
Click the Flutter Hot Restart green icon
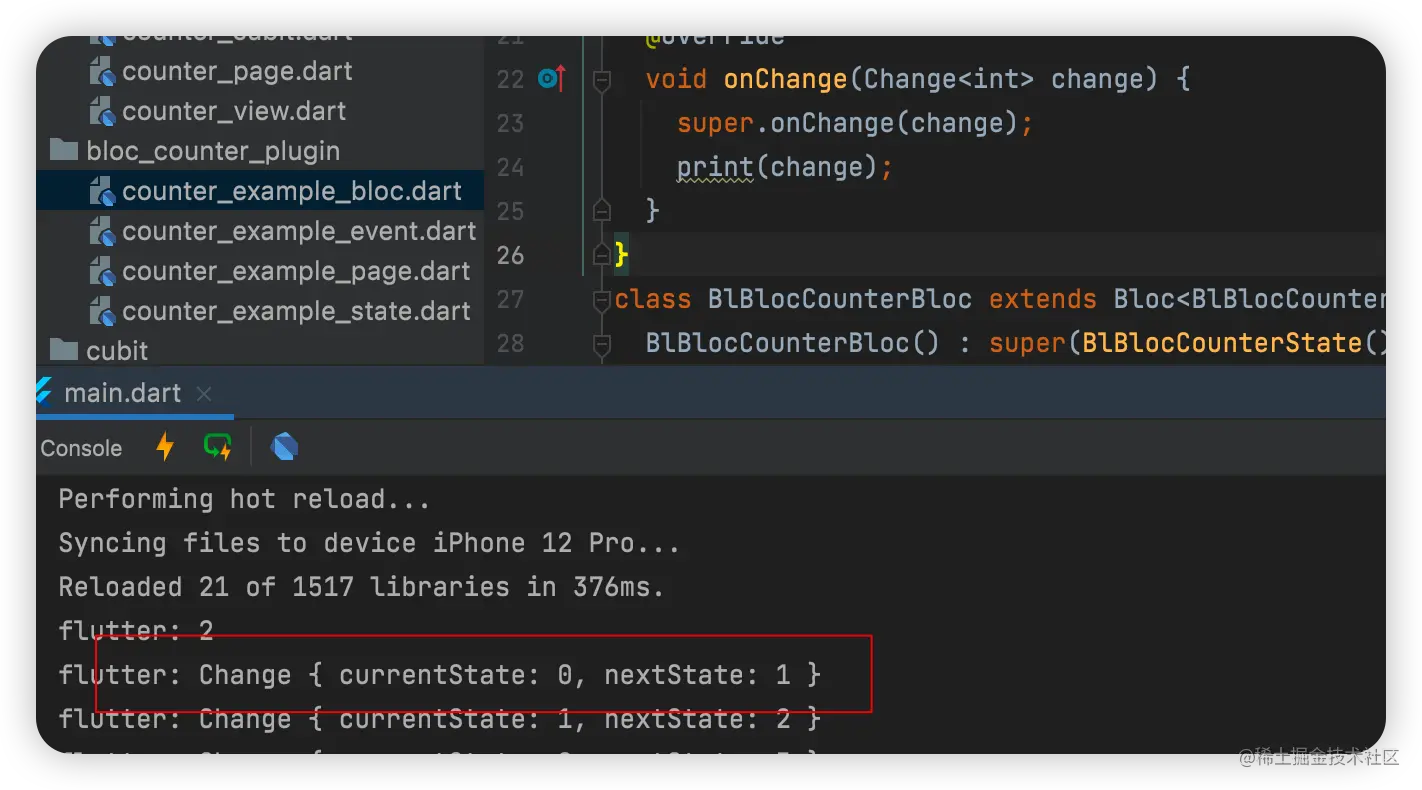(x=218, y=447)
